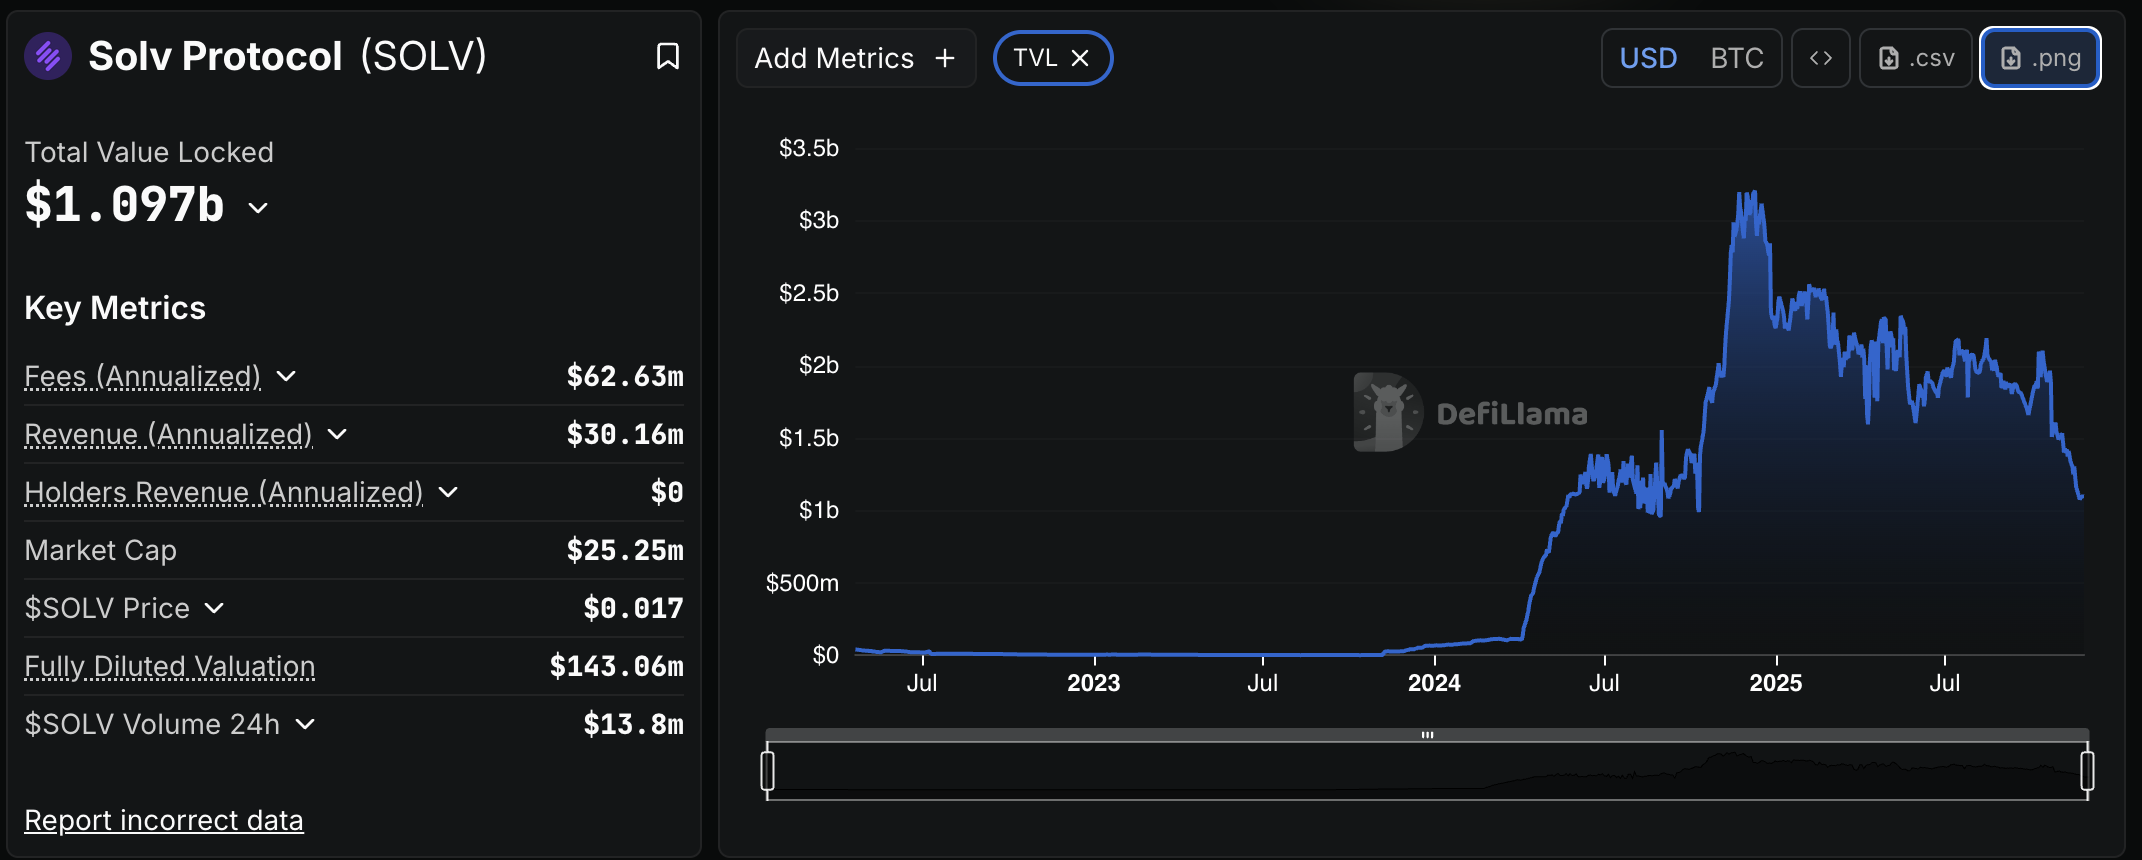Click the $30.16m revenue value

tap(625, 434)
